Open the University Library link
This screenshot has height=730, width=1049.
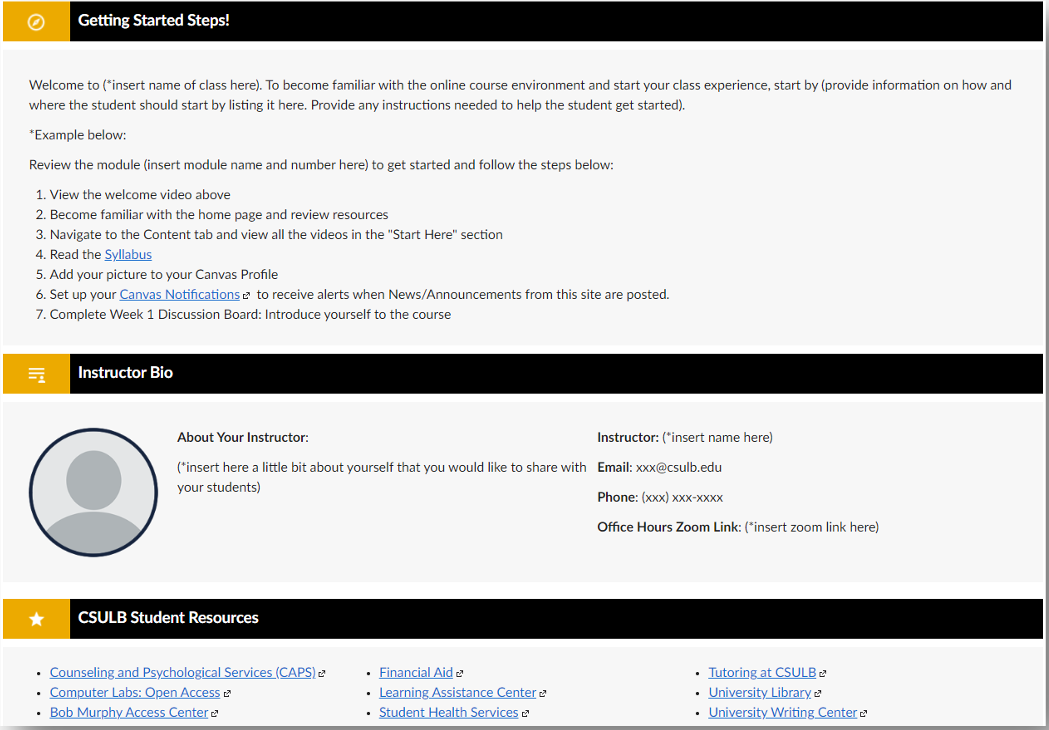(x=760, y=693)
